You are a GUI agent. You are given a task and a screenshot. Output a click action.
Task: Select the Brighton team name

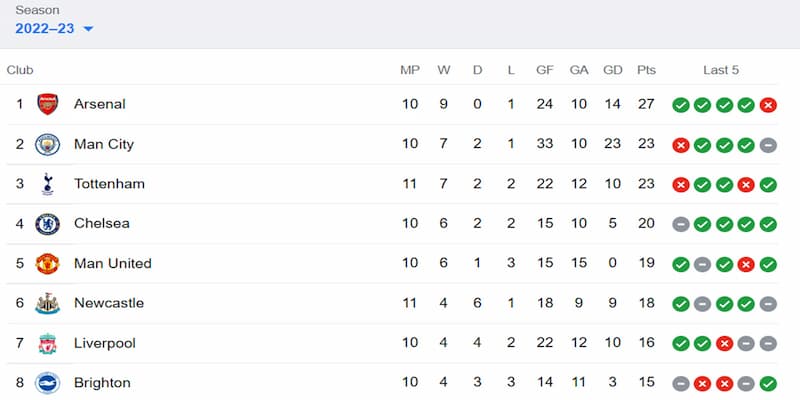pos(102,383)
